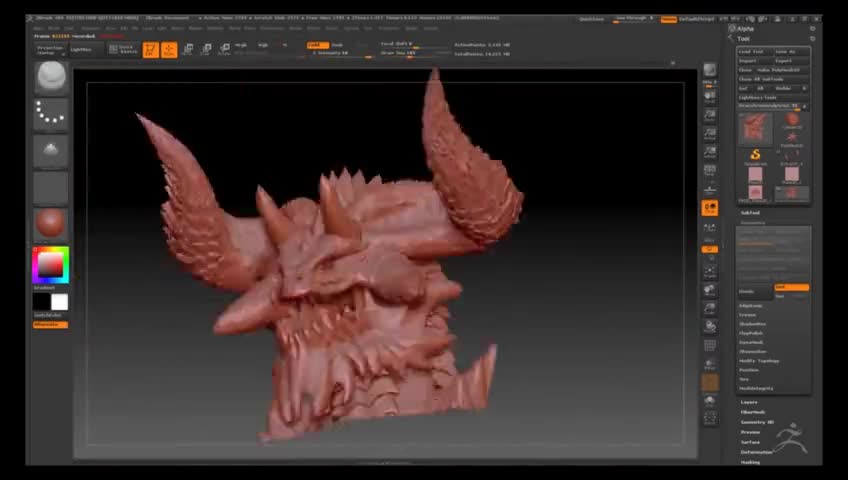This screenshot has width=848, height=480.
Task: Click the Rotate view icon on right shelf
Action: (x=710, y=326)
